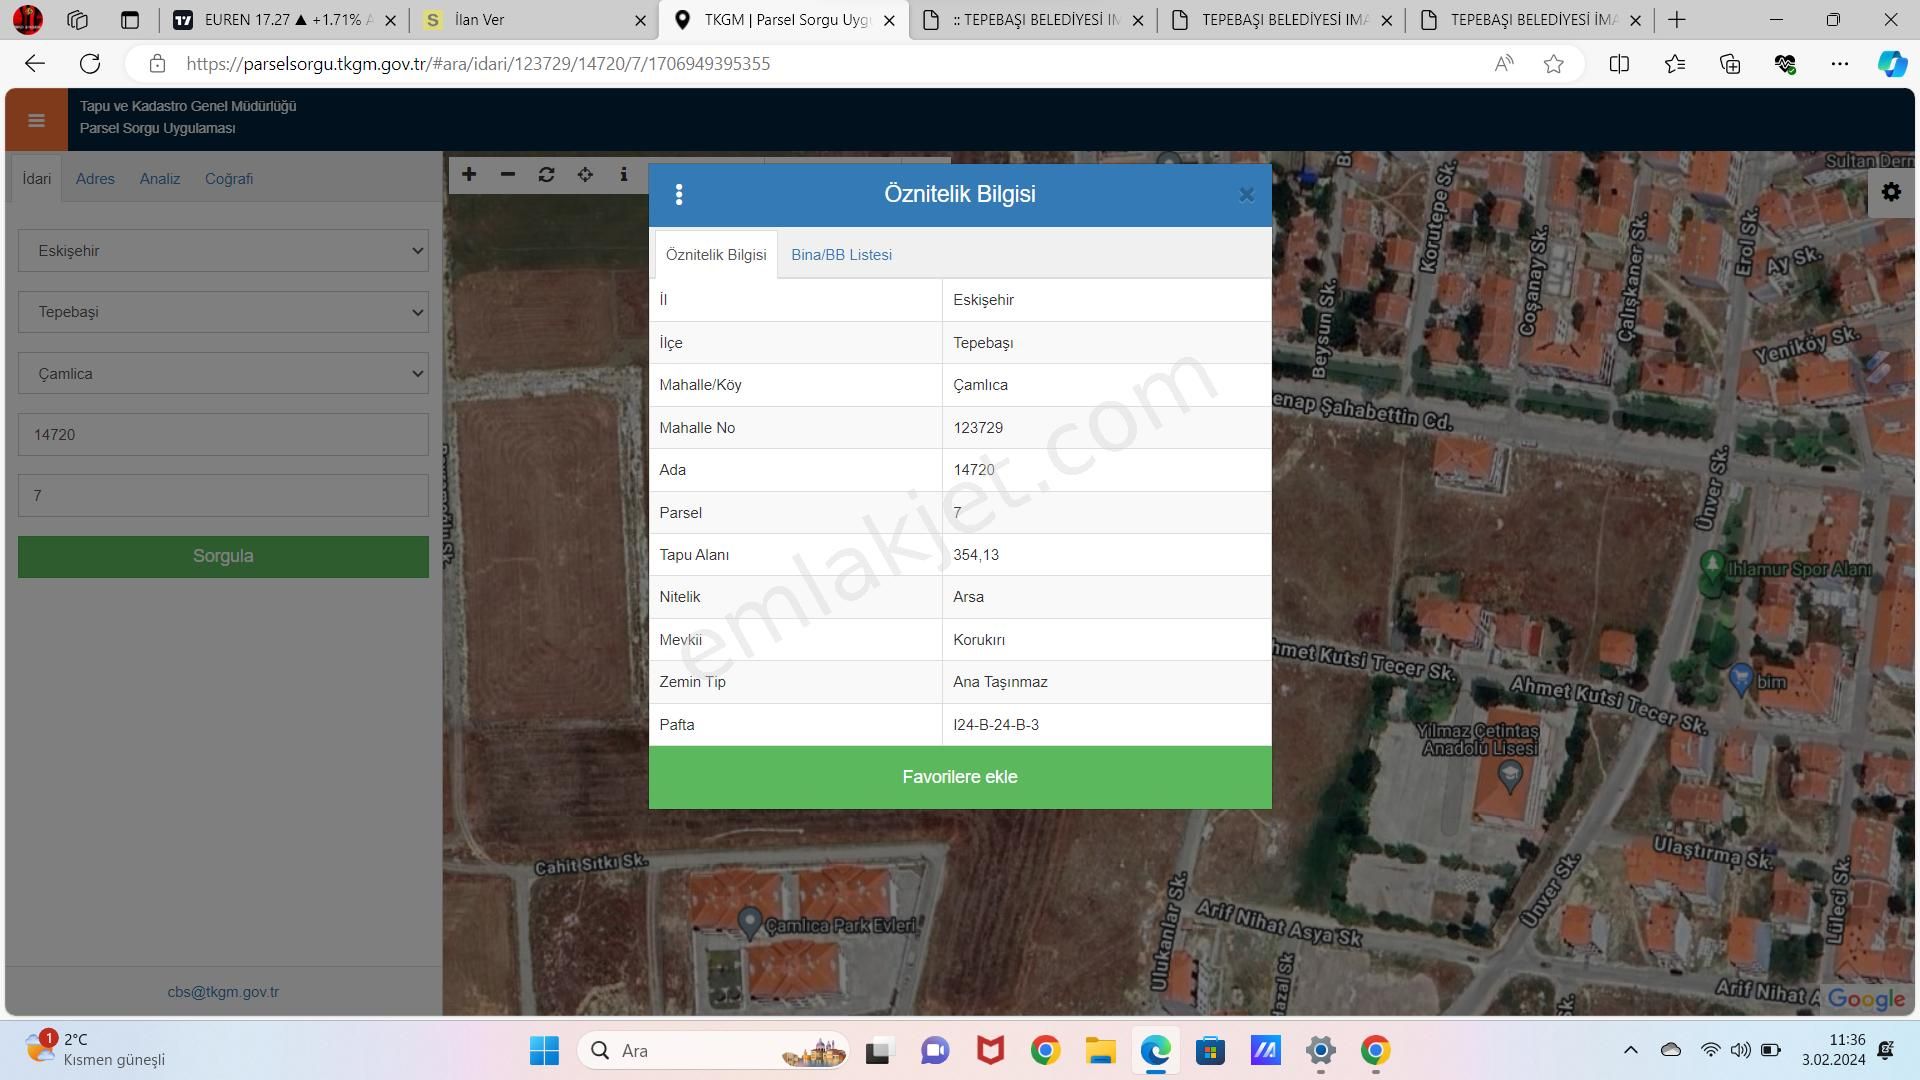
Task: Expand the Tepebaşı district dropdown
Action: coord(223,312)
